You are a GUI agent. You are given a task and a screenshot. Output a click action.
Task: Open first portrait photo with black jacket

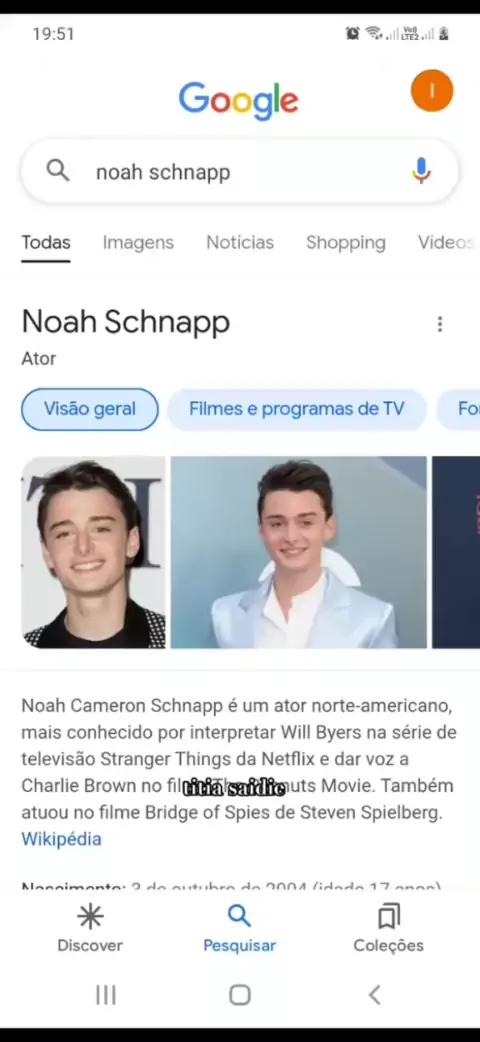point(93,552)
